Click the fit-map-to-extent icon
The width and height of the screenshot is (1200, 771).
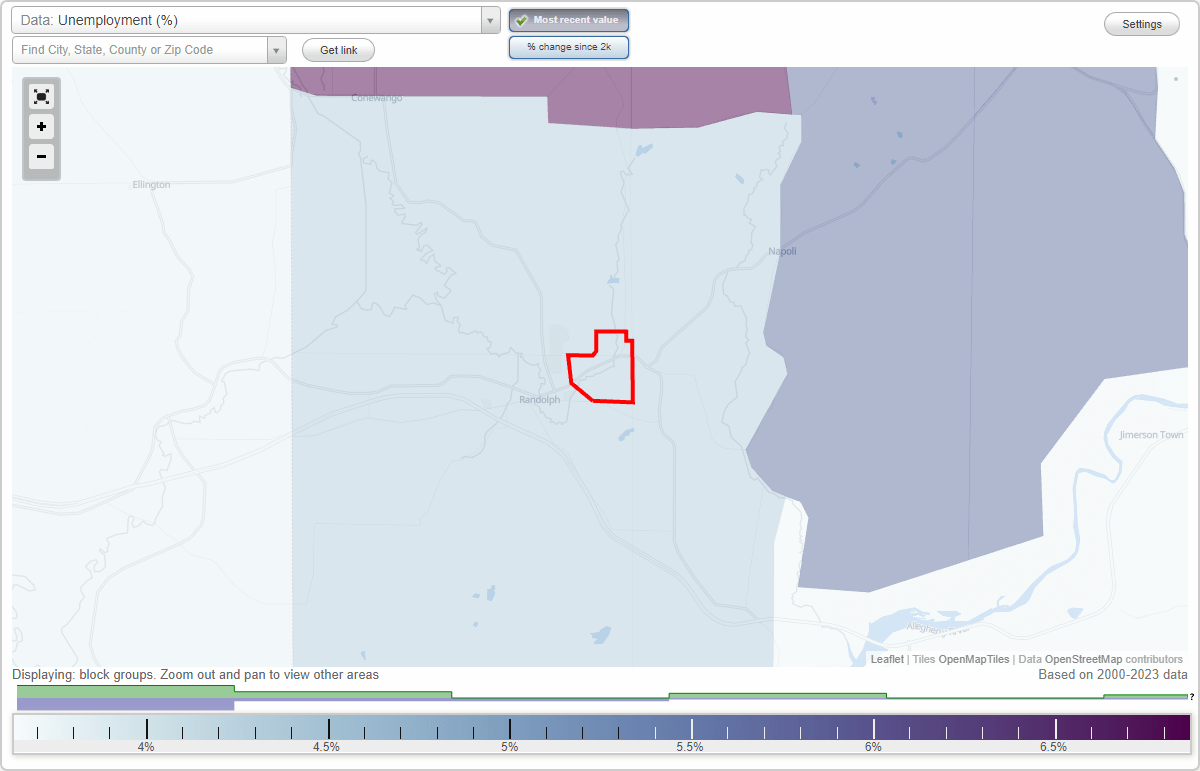pyautogui.click(x=41, y=96)
